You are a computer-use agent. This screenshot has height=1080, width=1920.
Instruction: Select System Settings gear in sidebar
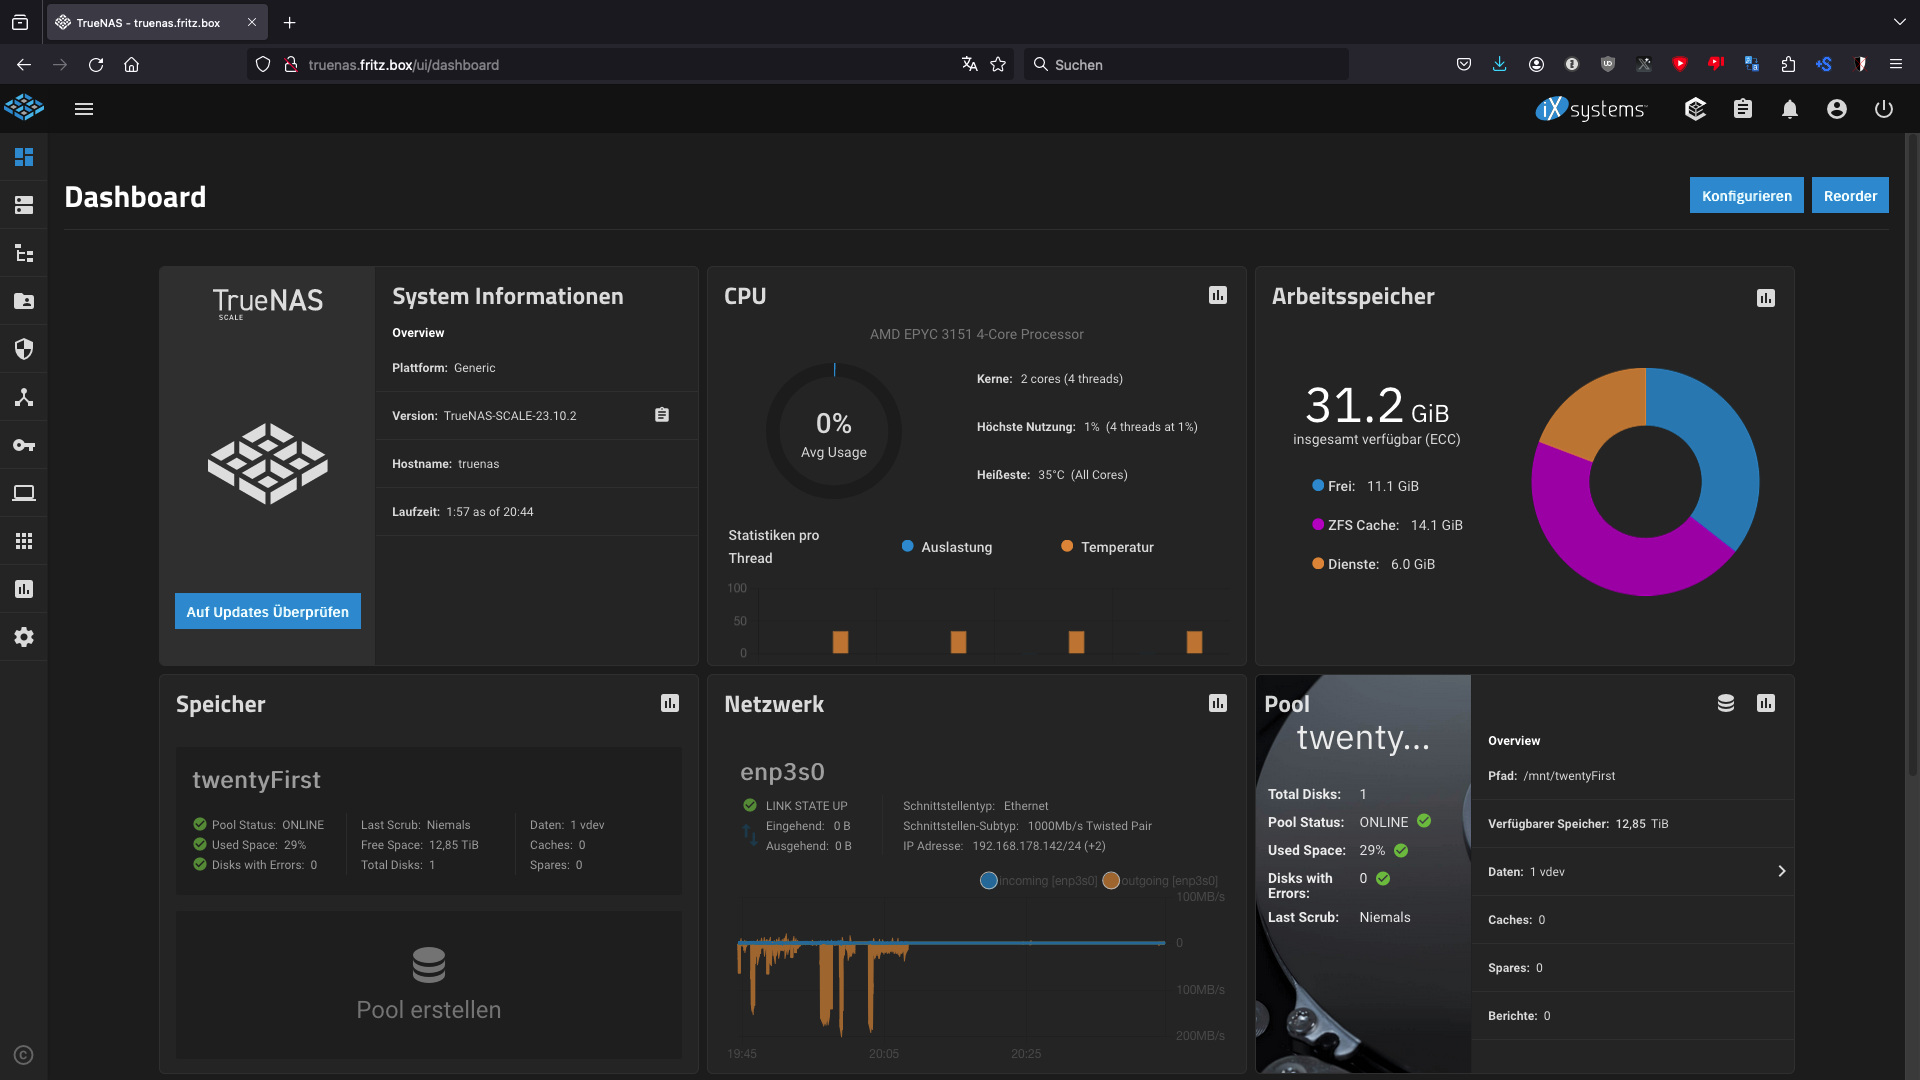(24, 637)
